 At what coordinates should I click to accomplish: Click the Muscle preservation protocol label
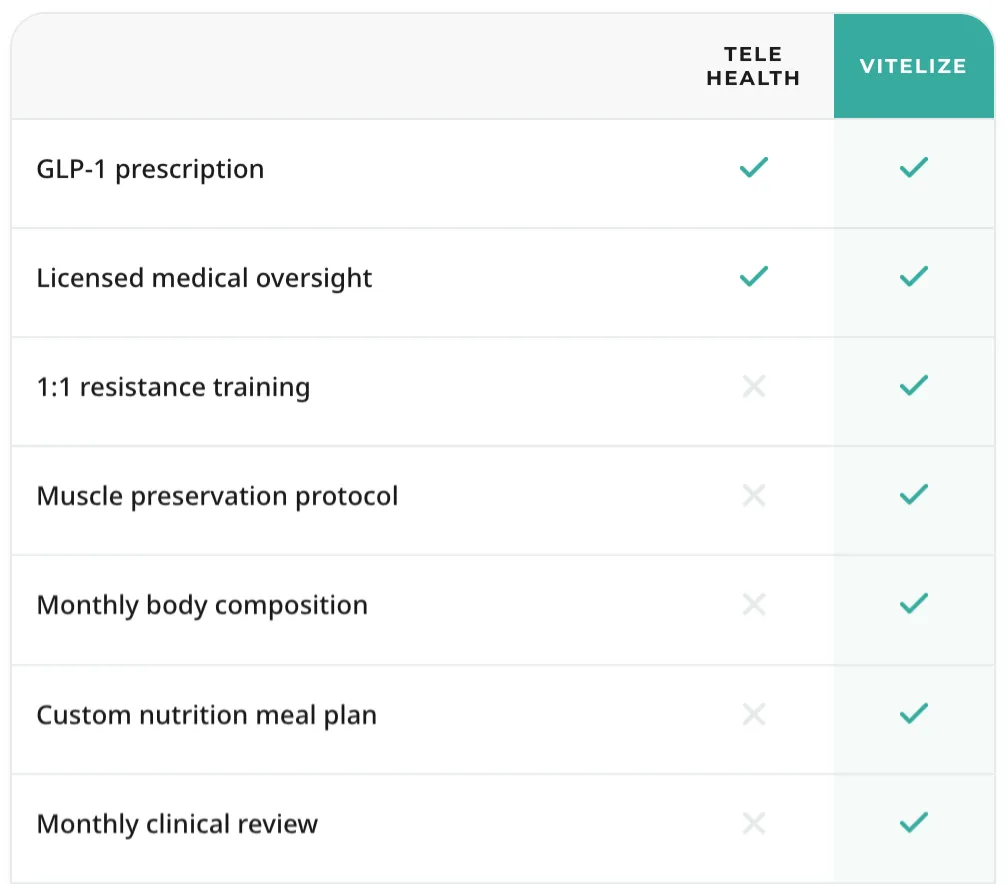pyautogui.click(x=217, y=497)
